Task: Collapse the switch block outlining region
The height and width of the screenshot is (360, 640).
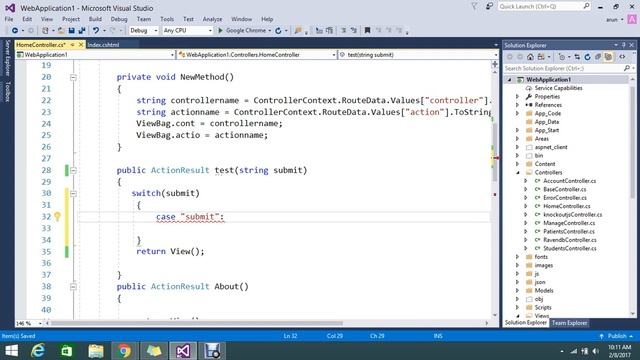Action: 73,193
